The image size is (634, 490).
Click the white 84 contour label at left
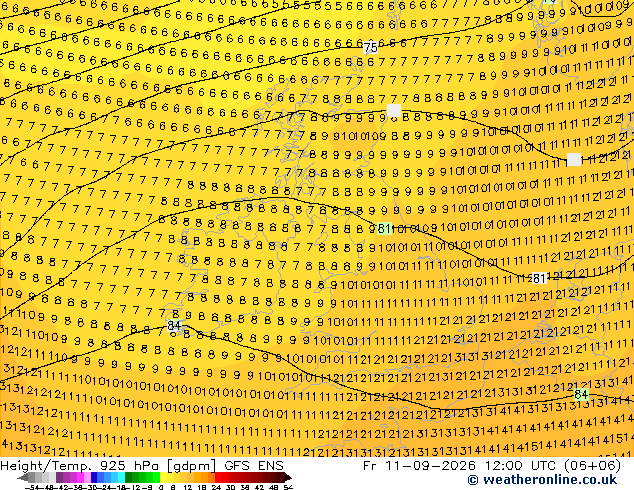pyautogui.click(x=174, y=325)
